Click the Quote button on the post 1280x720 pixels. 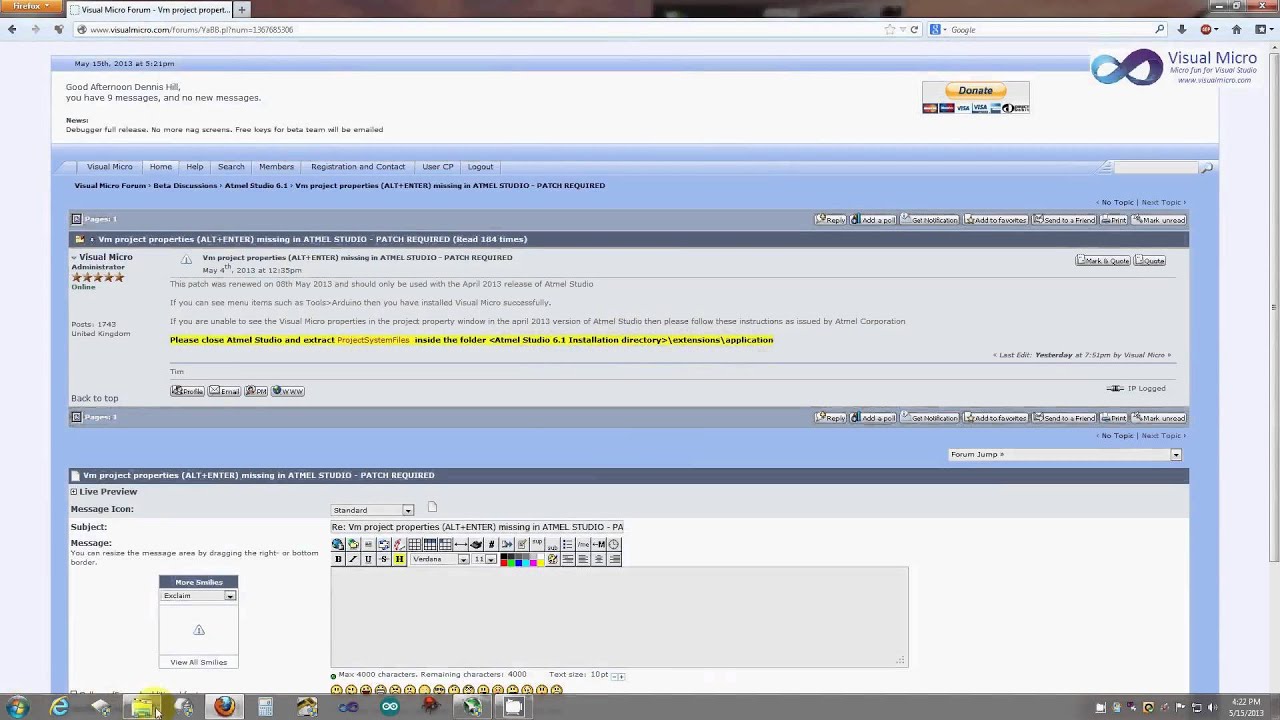1150,261
